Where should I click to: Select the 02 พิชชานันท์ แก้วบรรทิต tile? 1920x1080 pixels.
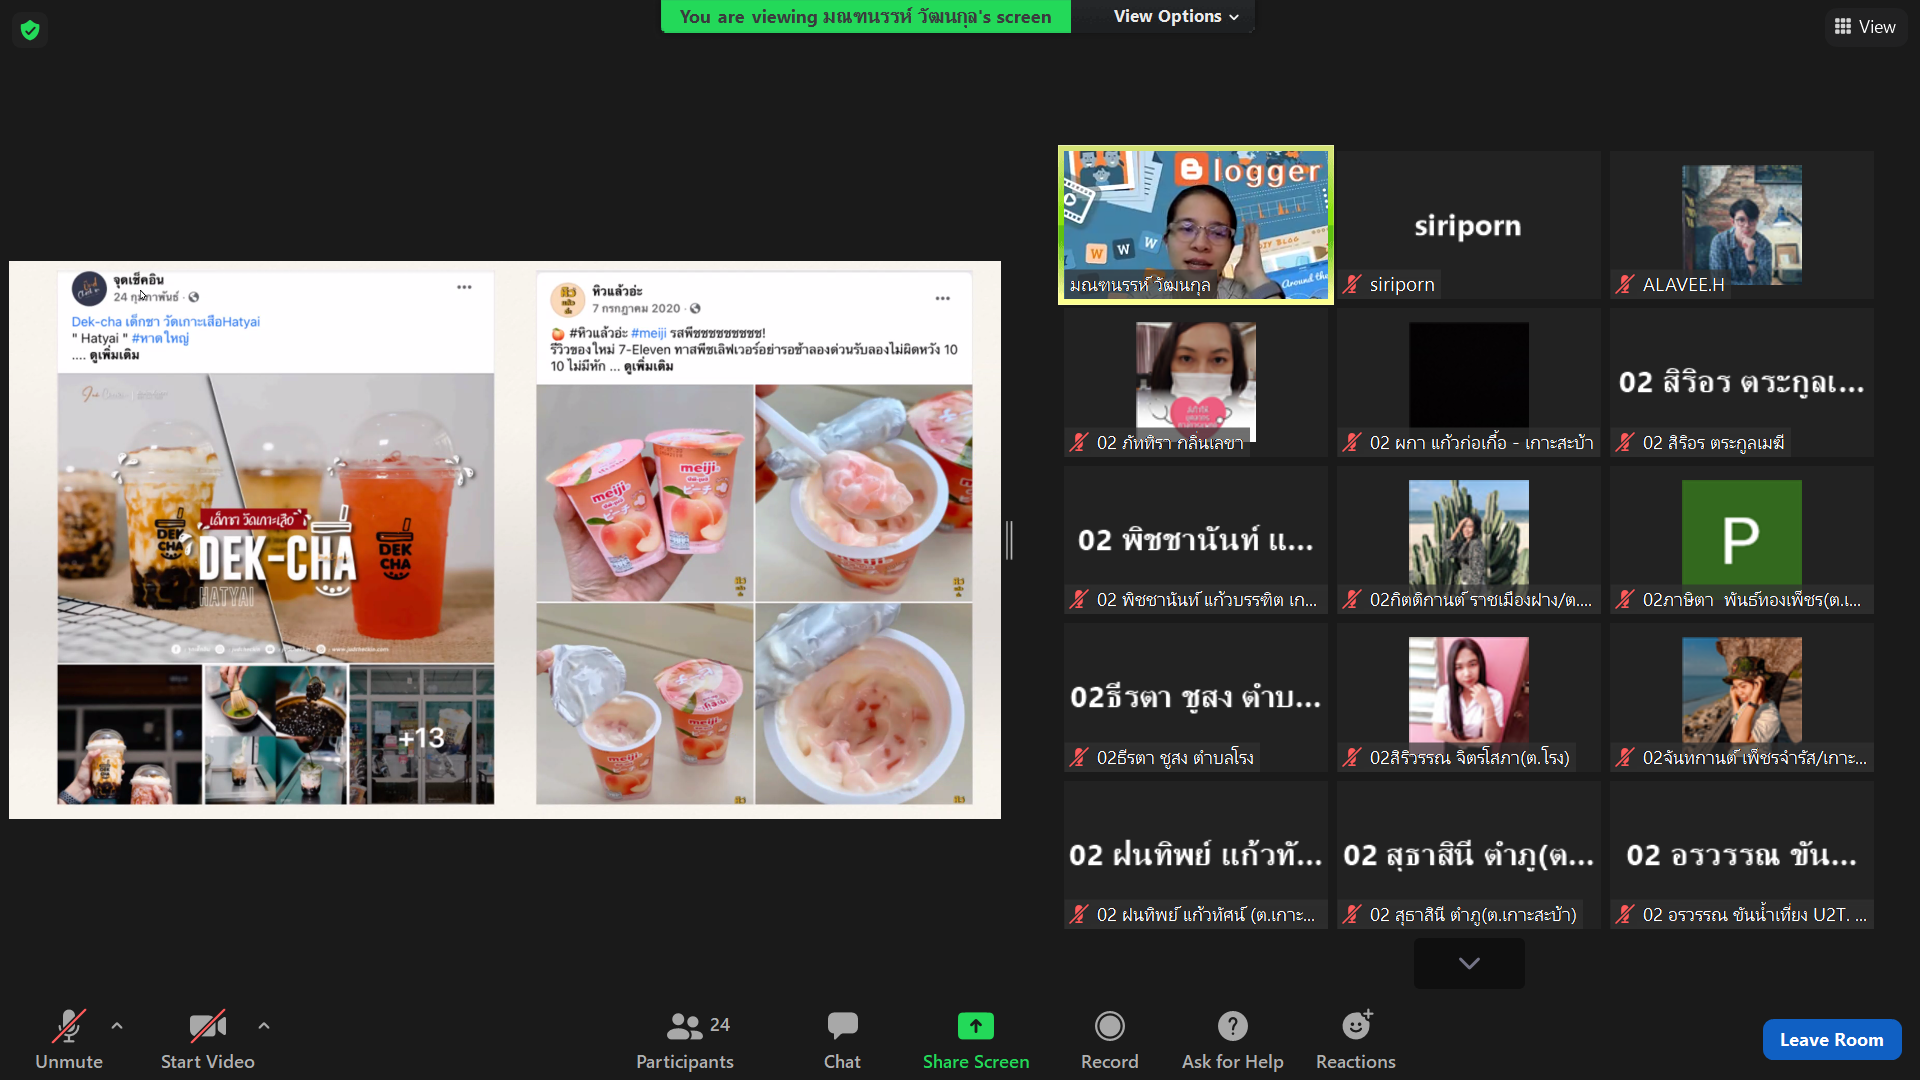[x=1196, y=540]
